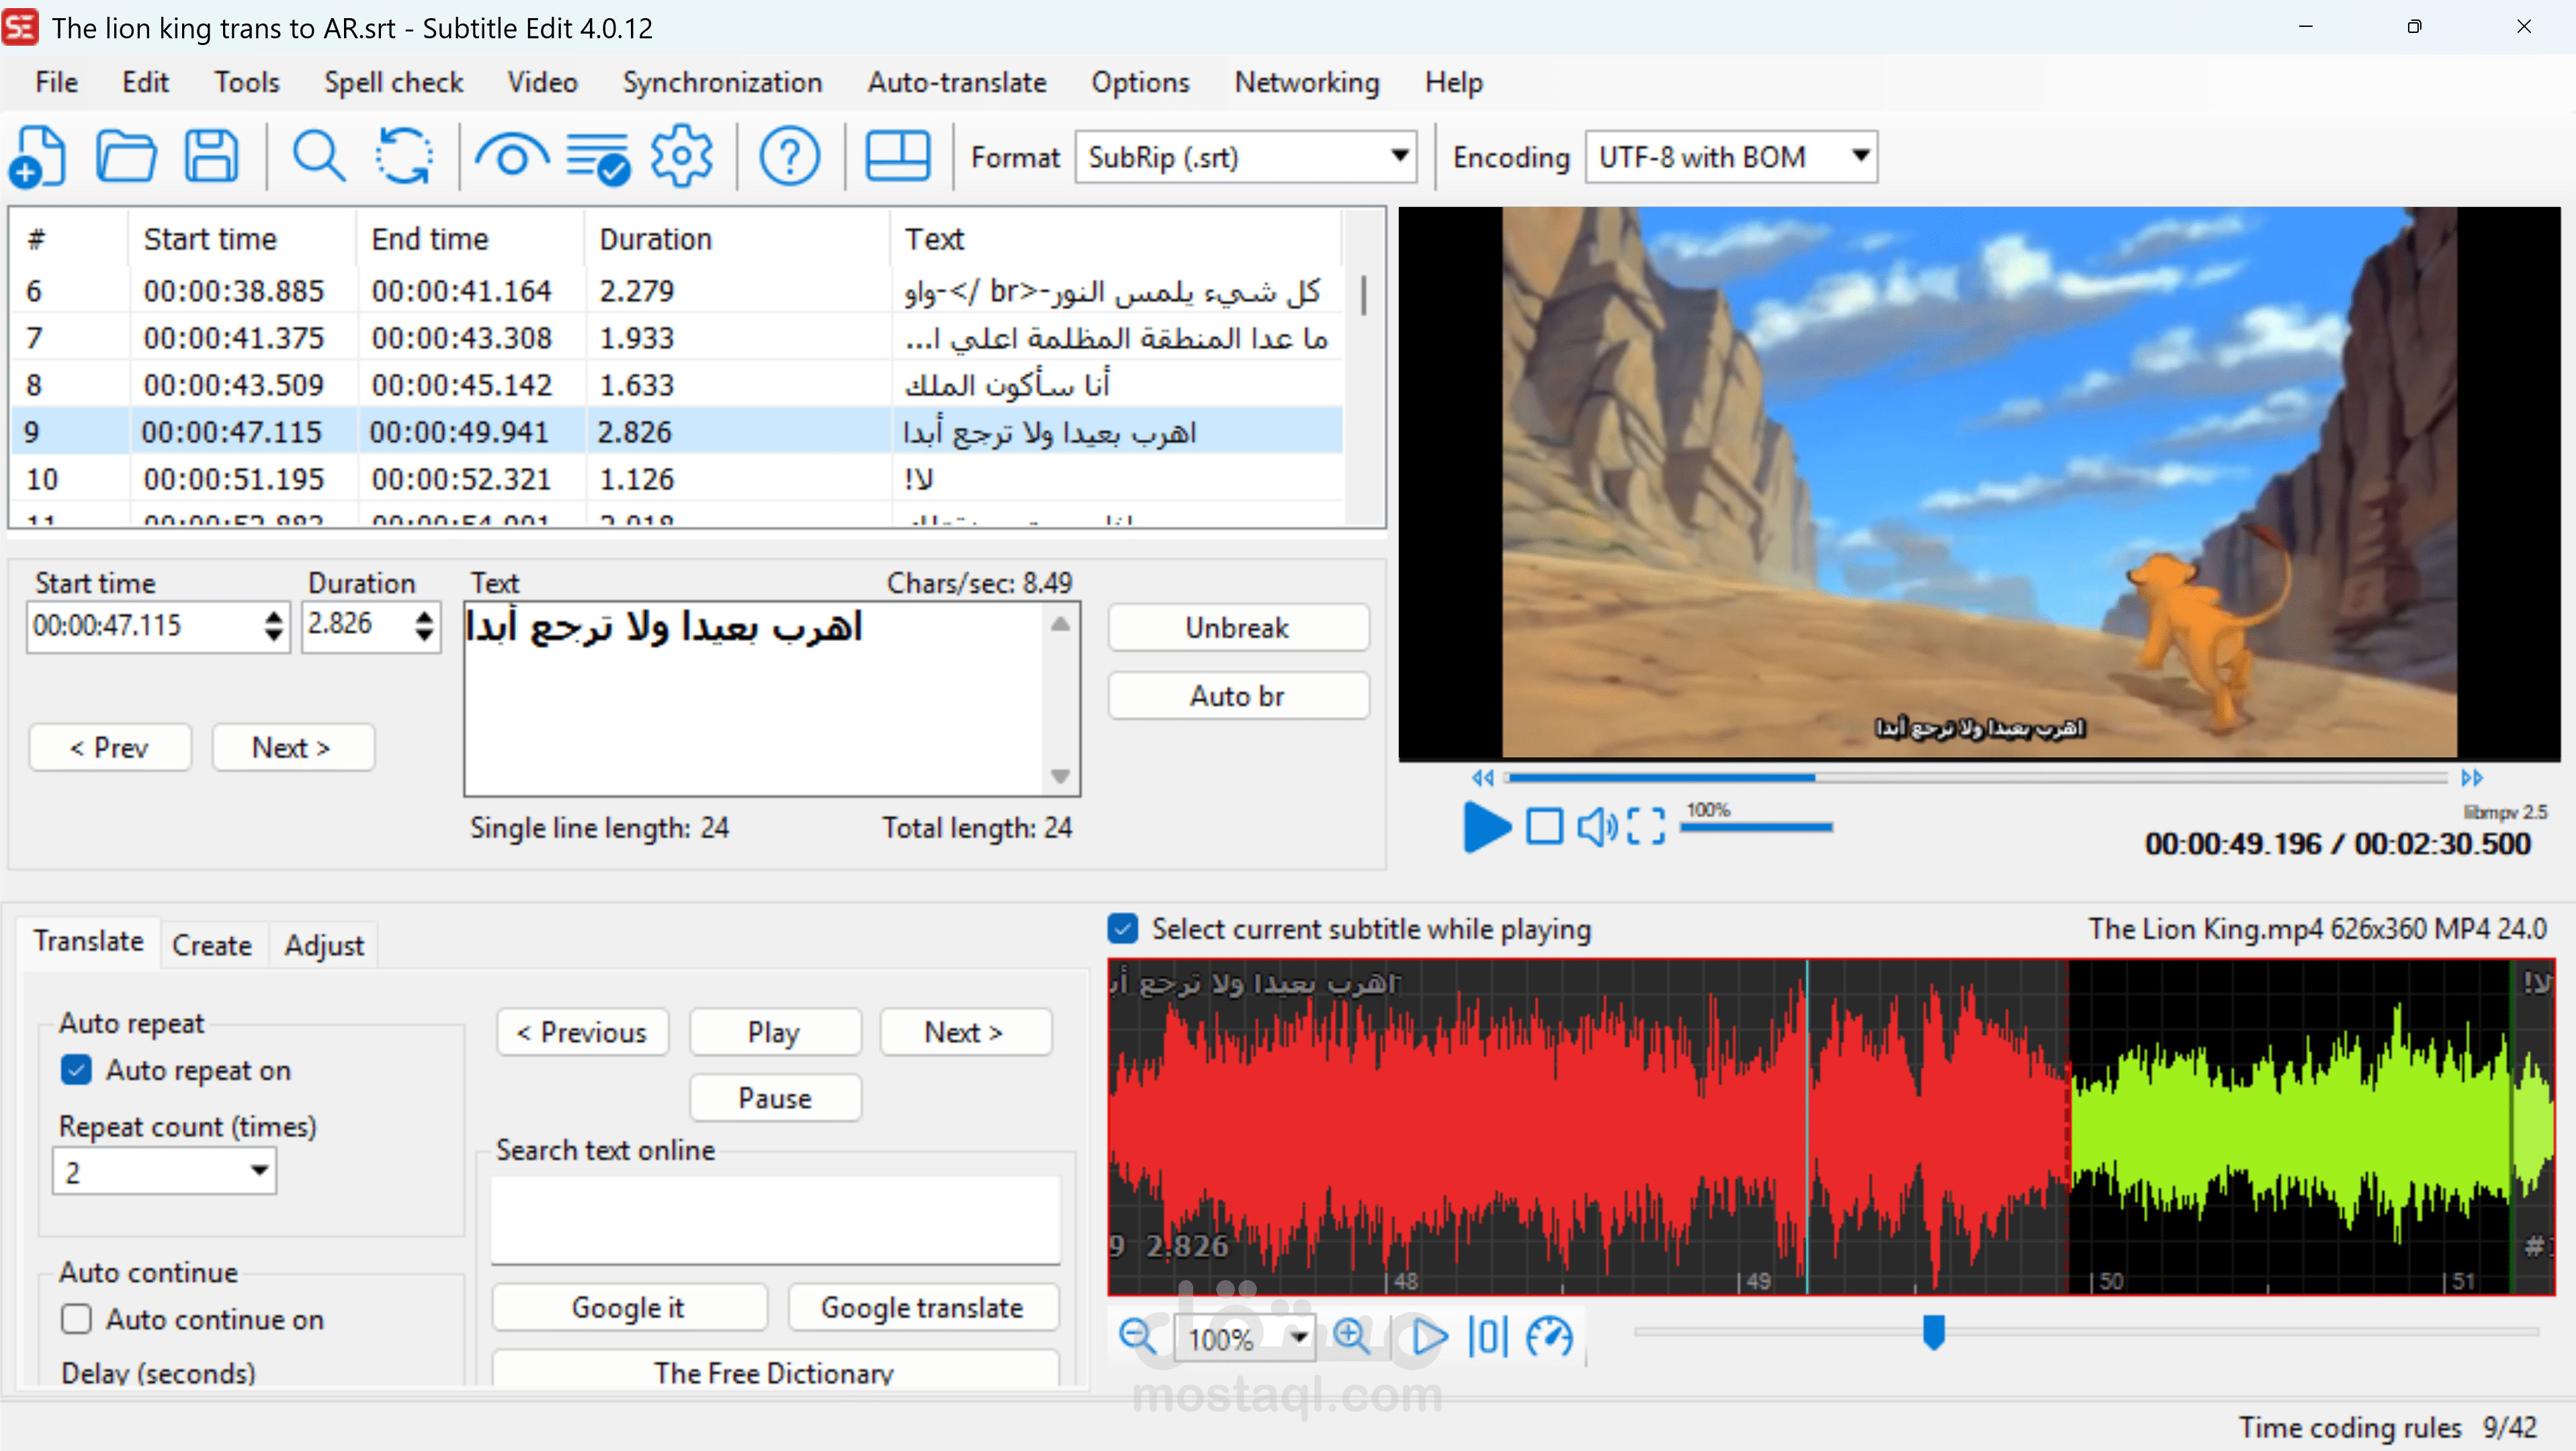Open Find with the magnifier icon

[x=319, y=157]
